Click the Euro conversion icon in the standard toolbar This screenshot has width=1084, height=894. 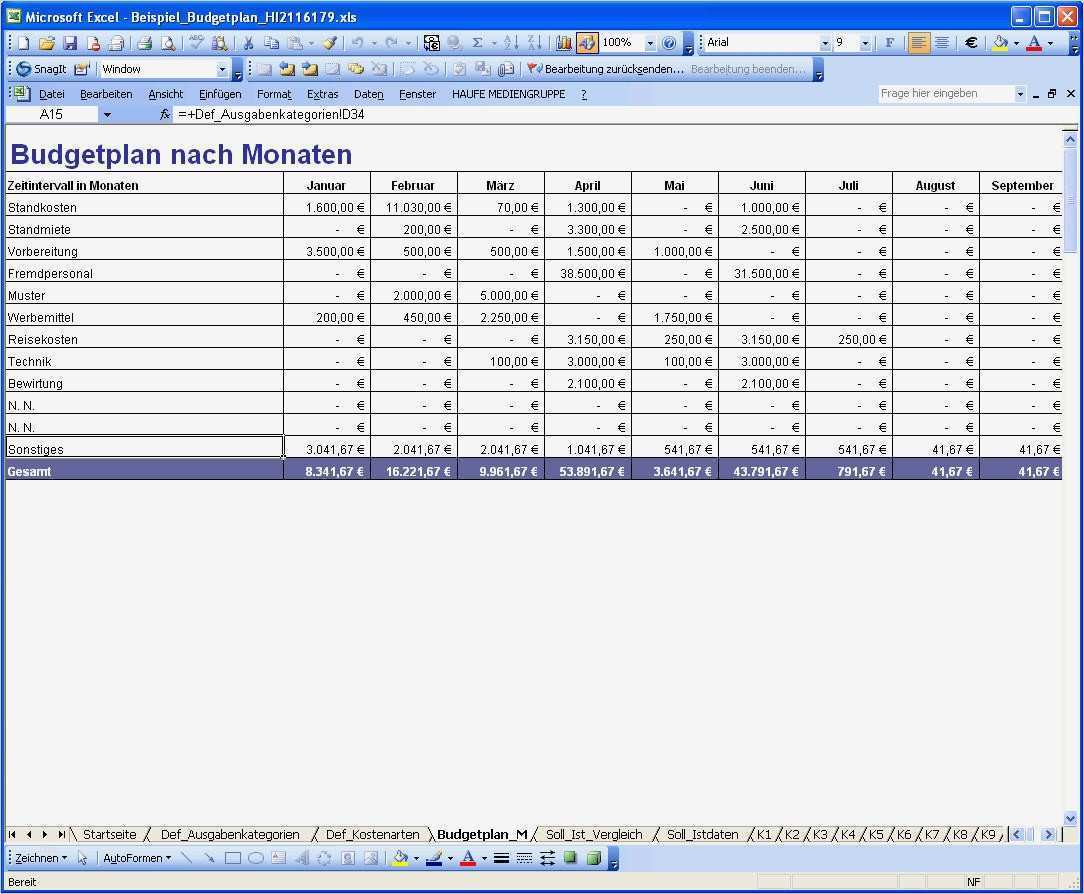click(x=432, y=43)
